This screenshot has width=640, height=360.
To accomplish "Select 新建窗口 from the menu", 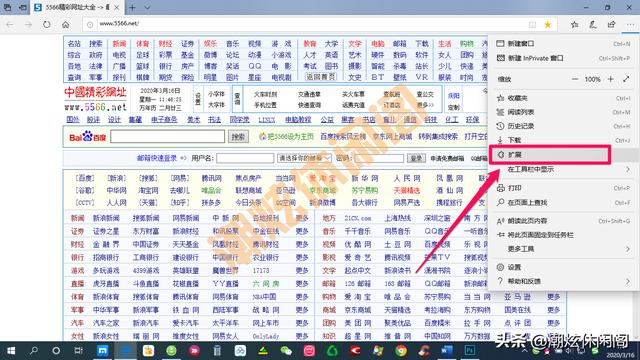I will (x=563, y=44).
